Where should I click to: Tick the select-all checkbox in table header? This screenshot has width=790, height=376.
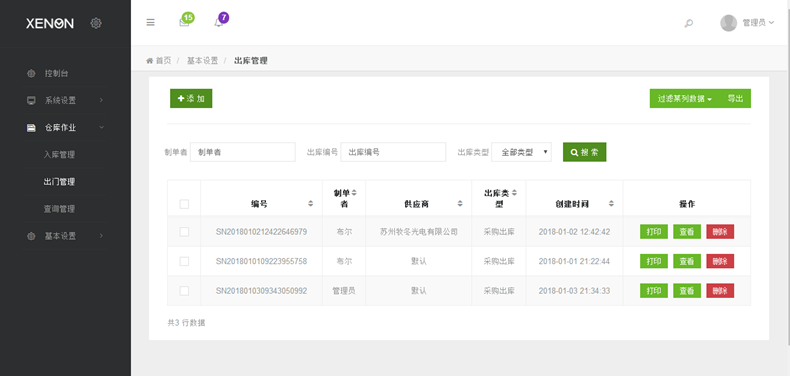[x=184, y=204]
